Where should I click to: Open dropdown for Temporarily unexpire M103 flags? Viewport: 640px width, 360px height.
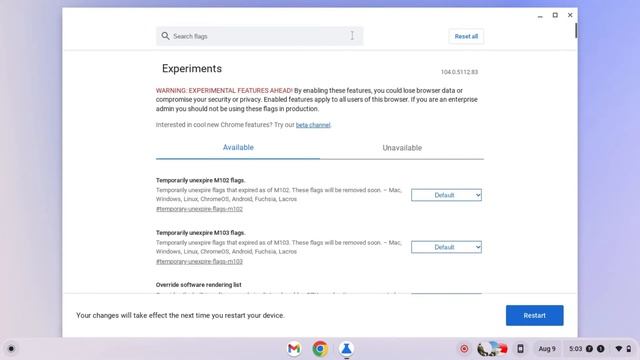pos(446,247)
